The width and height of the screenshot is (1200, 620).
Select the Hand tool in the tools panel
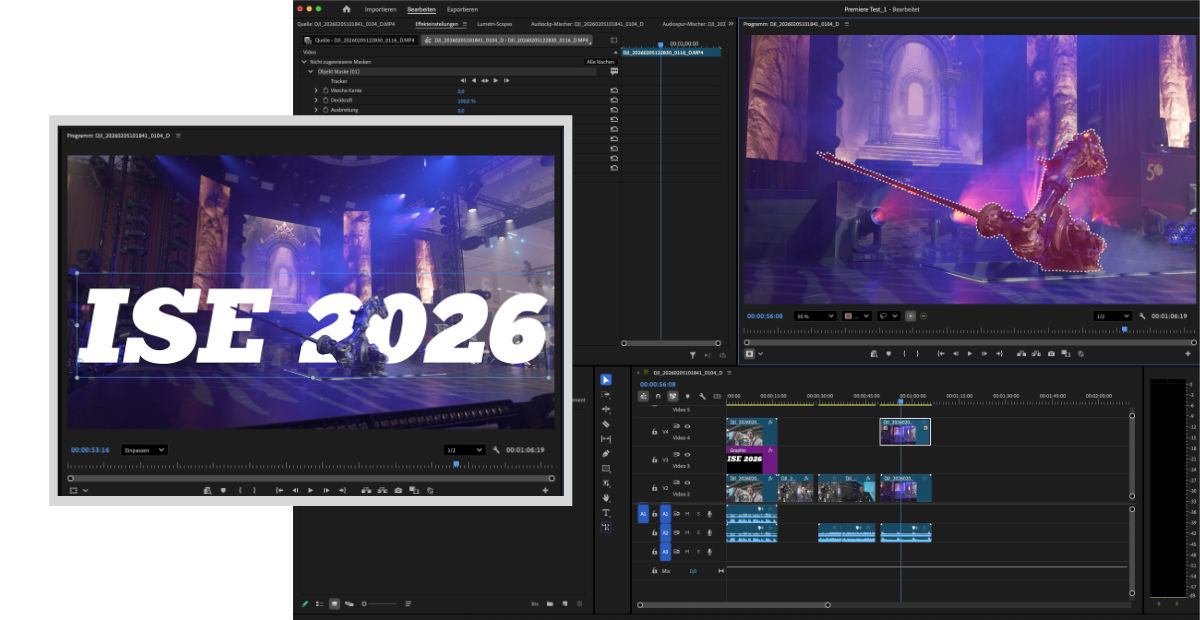pos(606,498)
